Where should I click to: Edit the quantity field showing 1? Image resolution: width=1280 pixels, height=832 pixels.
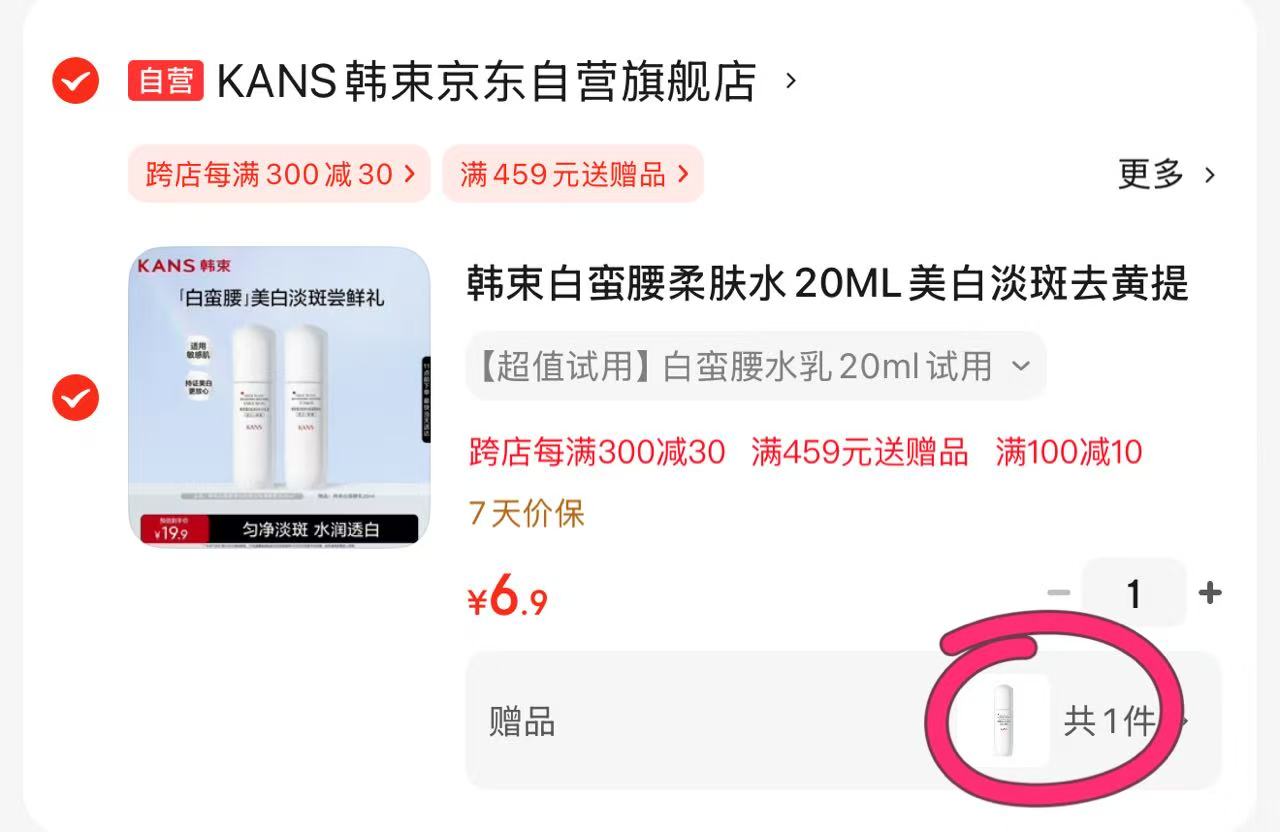pos(1134,593)
